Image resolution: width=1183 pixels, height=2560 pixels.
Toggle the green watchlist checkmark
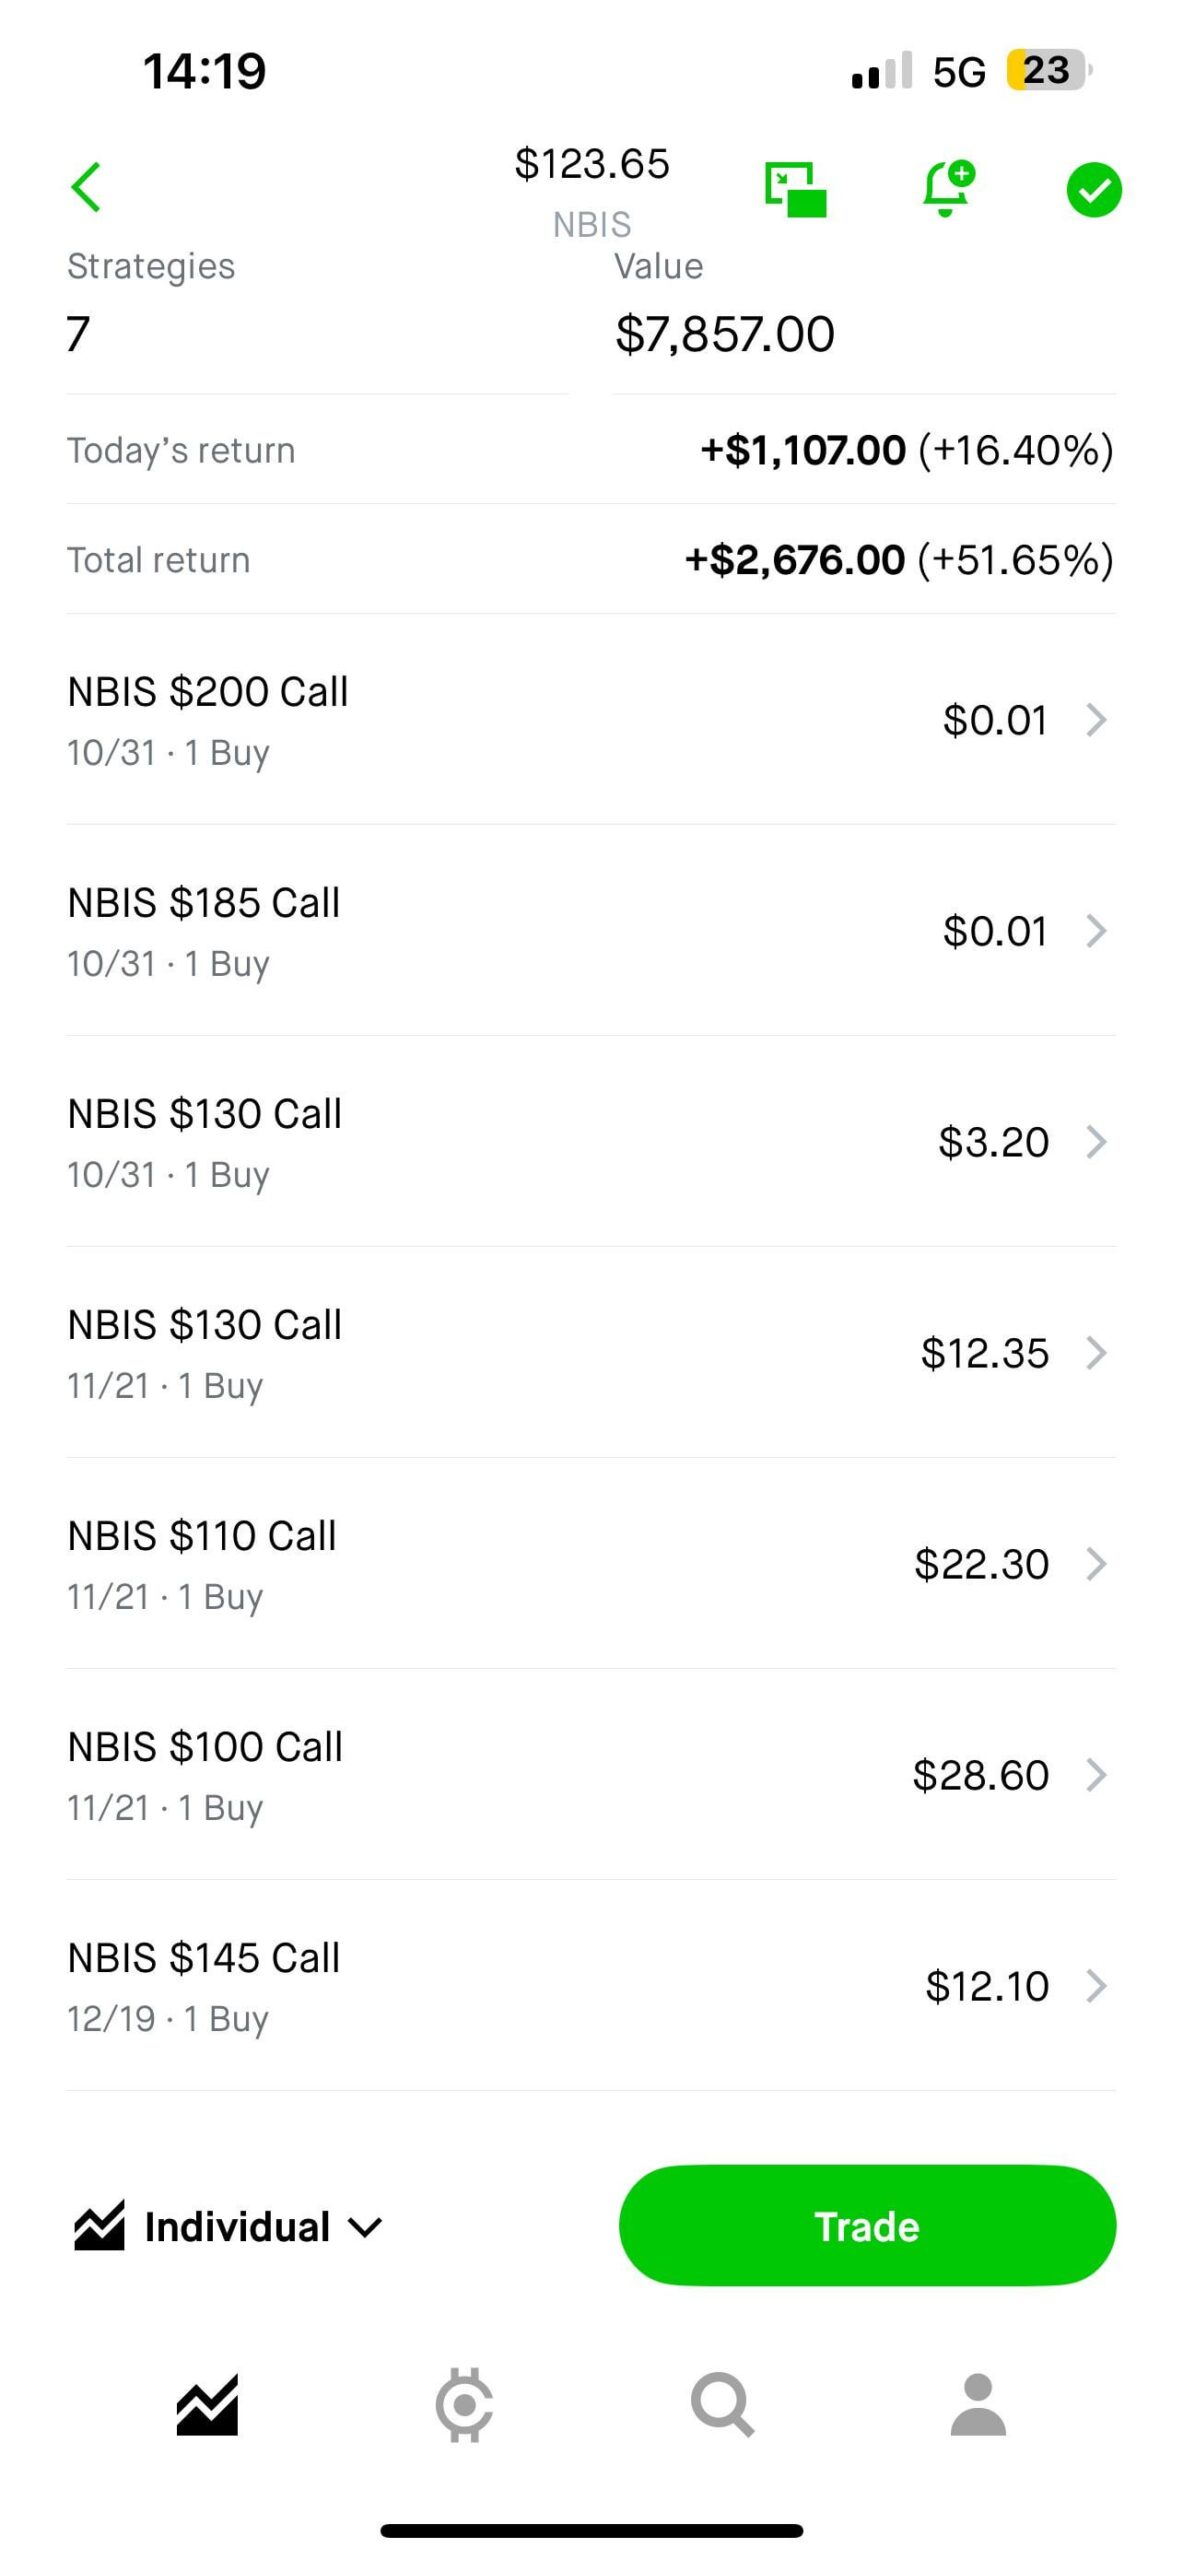(1094, 189)
